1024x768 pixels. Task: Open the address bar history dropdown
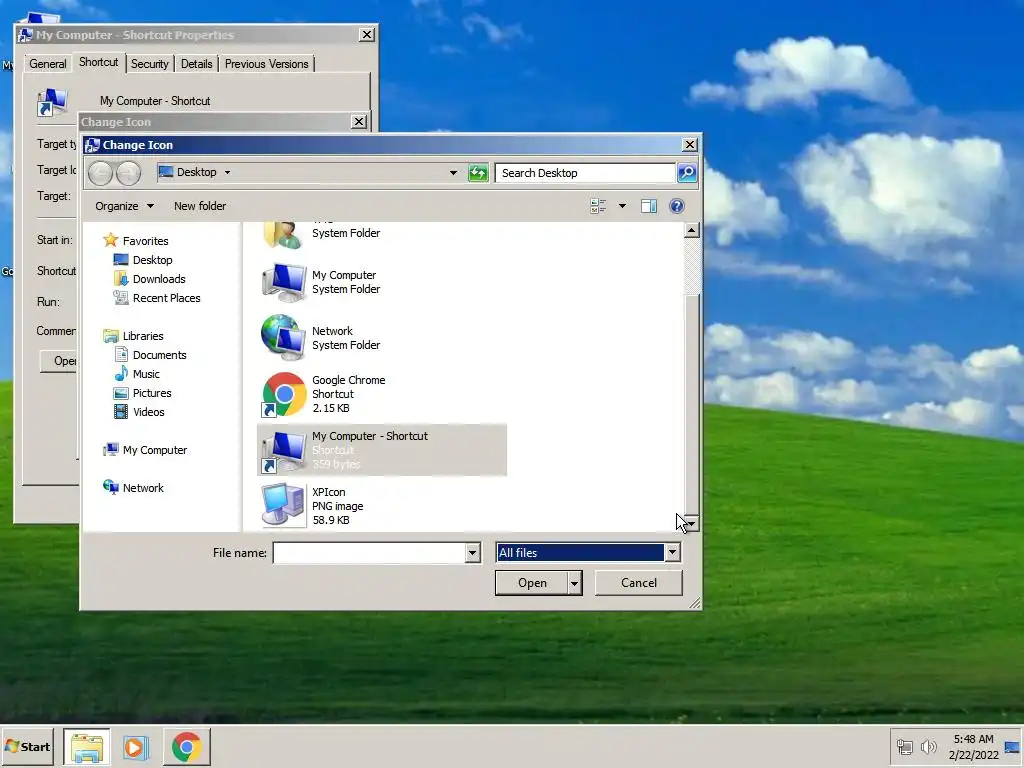[453, 172]
